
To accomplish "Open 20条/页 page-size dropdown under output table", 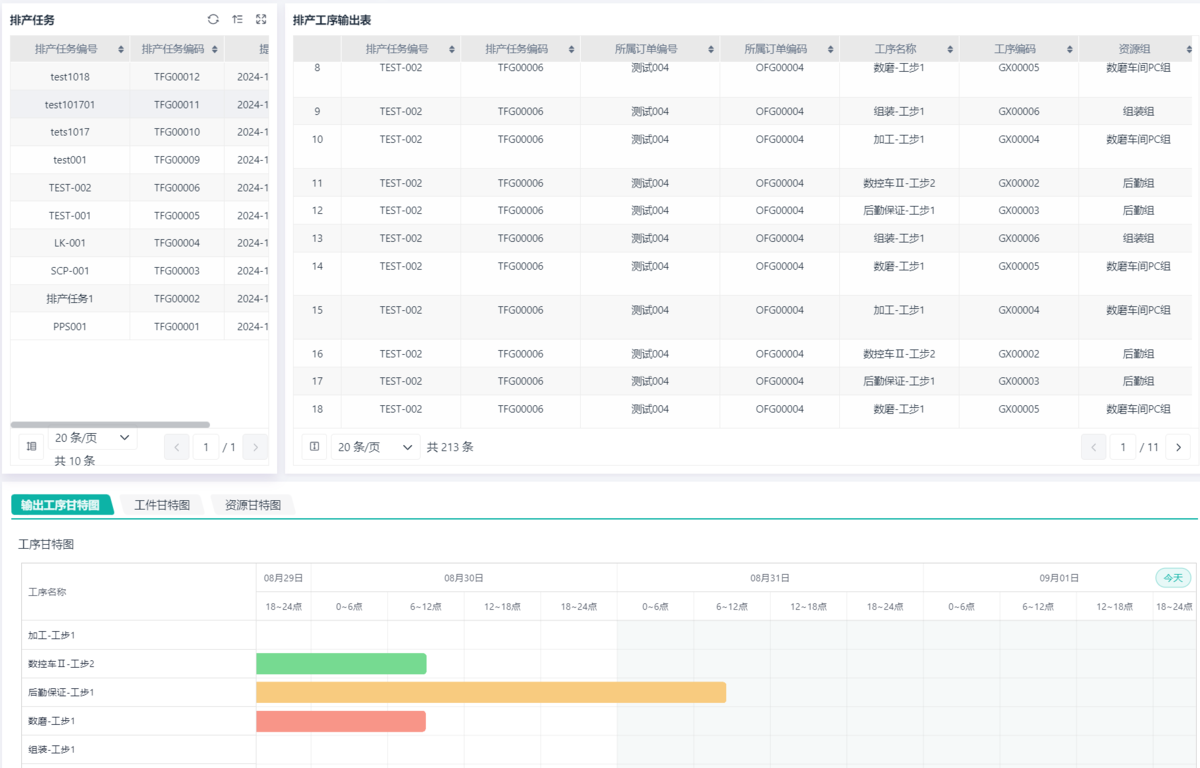I will tap(376, 447).
